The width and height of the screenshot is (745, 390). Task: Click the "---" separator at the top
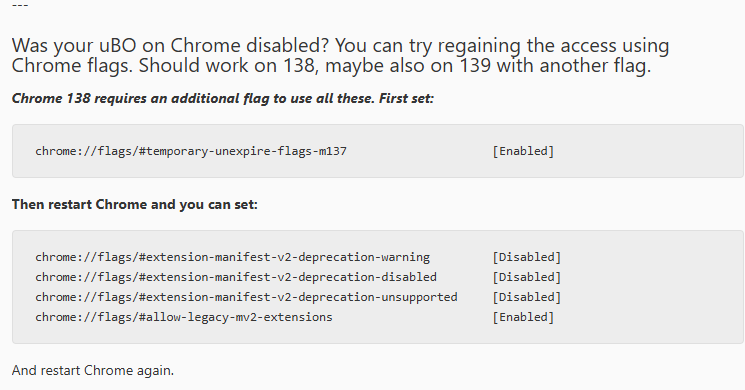point(20,5)
